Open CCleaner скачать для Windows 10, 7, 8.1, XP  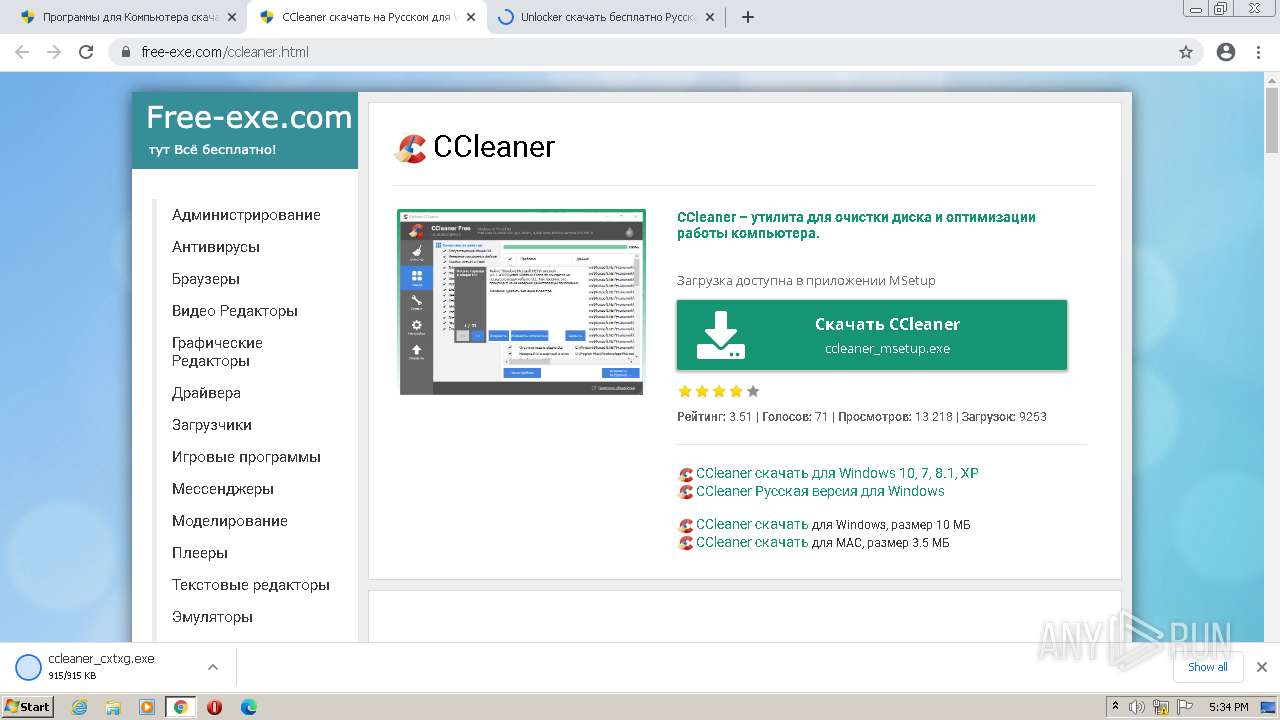(837, 473)
